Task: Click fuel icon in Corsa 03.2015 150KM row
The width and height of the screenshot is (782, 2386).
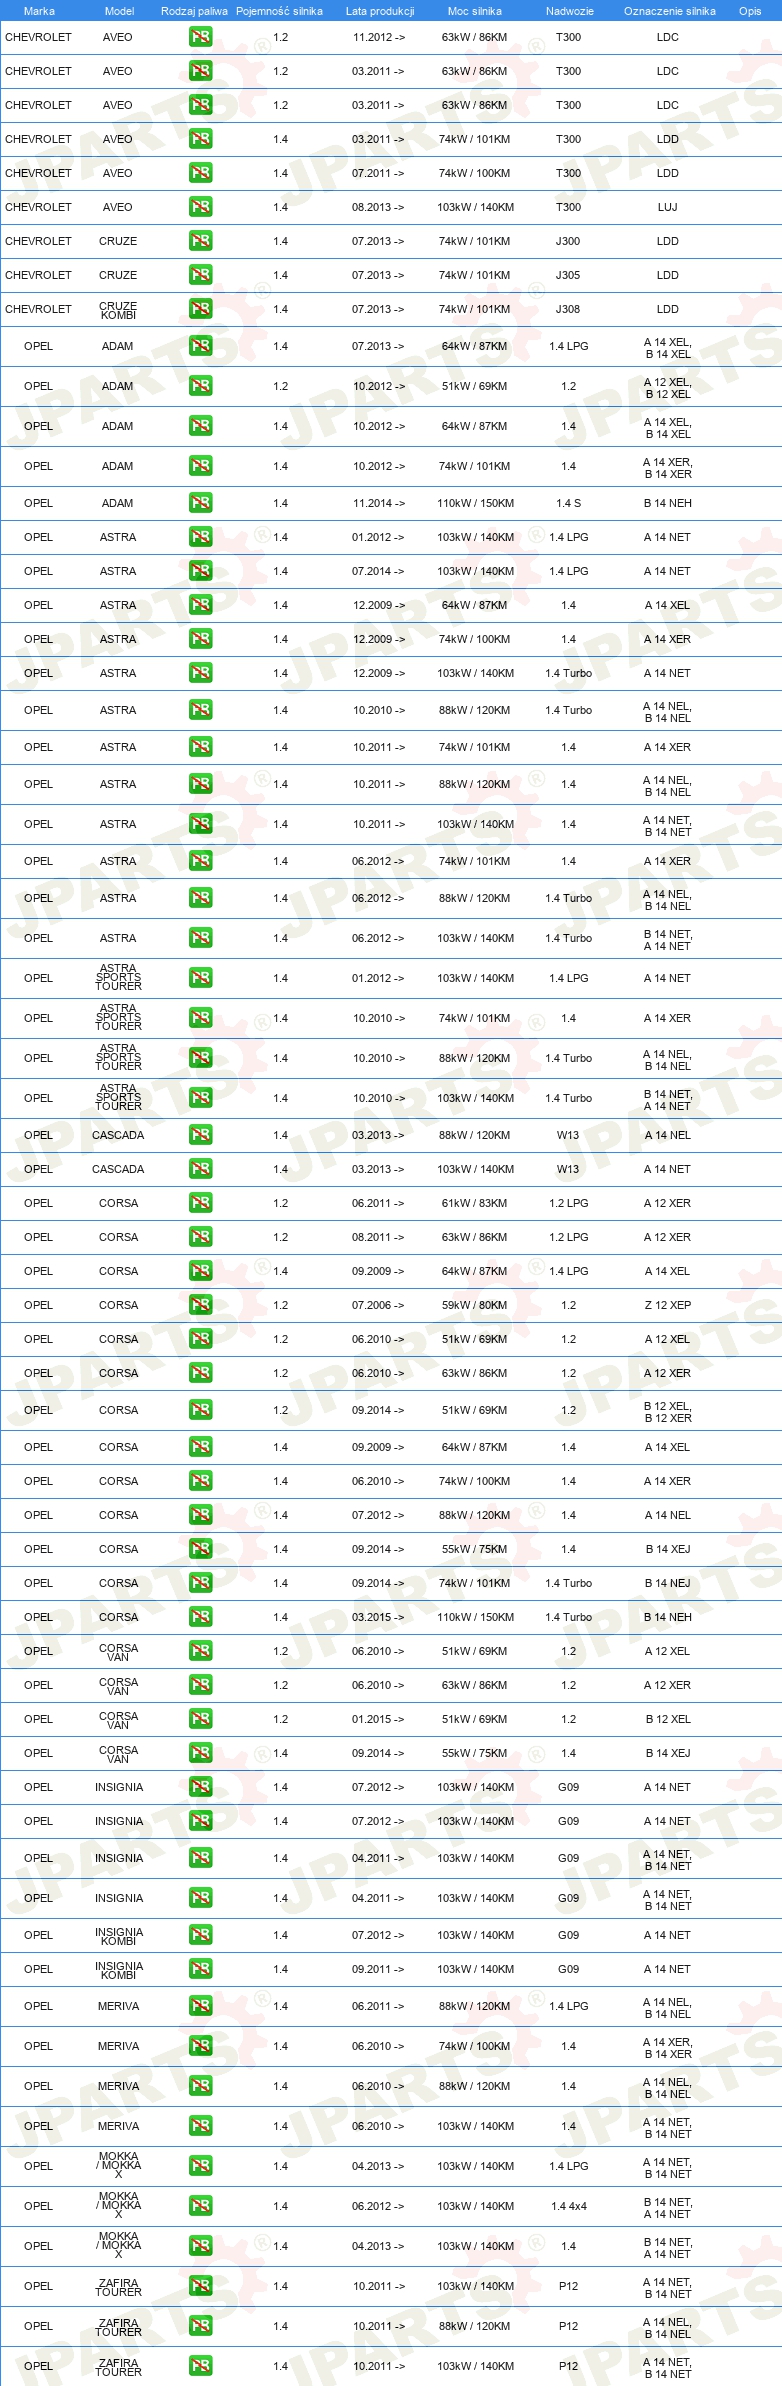Action: [x=200, y=1617]
